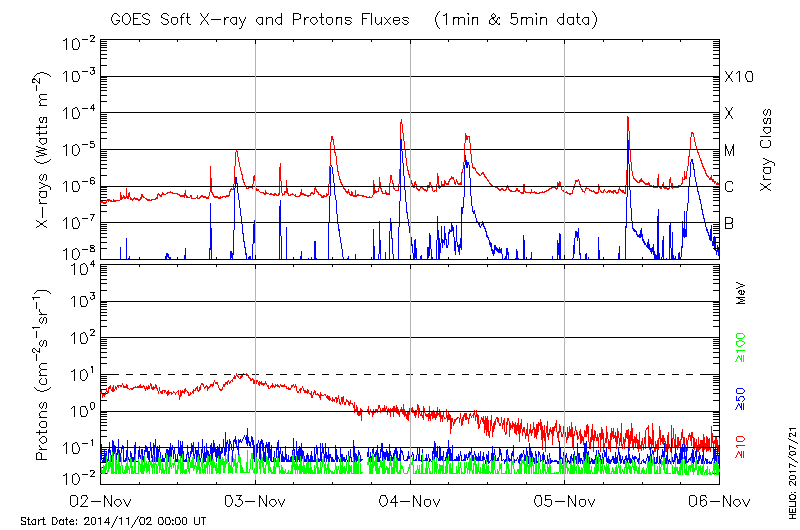Click the 10⁻³ tick label on X-ray axis
Image resolution: width=800 pixels, height=530 pixels.
coord(79,77)
